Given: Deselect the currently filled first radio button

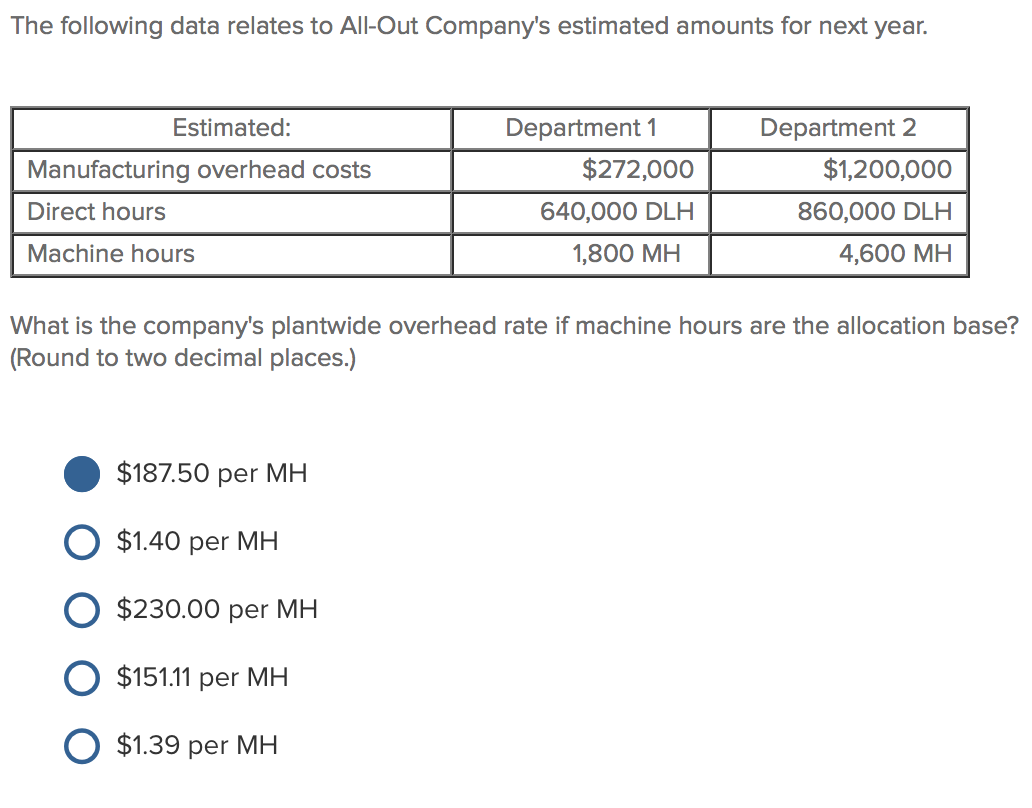Looking at the screenshot, I should coord(82,474).
